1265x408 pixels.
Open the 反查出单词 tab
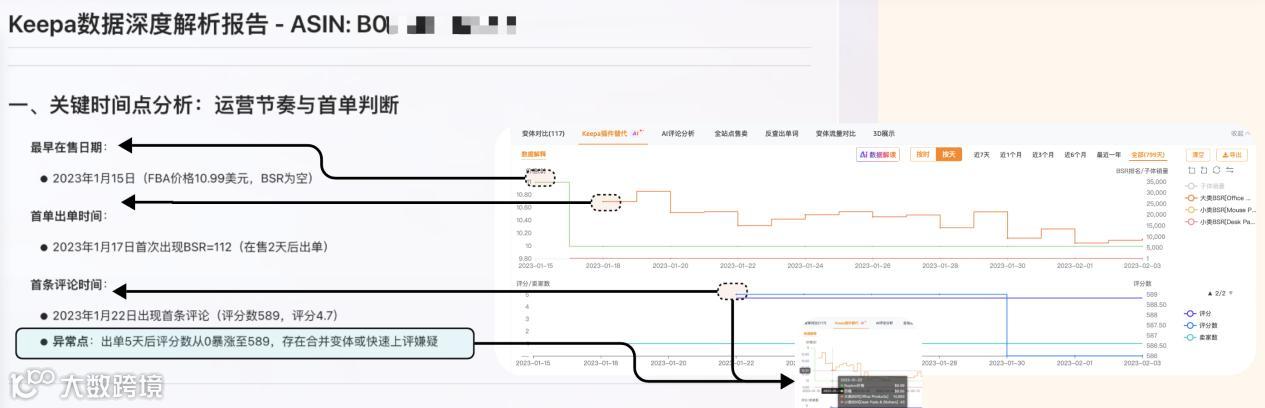pyautogui.click(x=782, y=133)
